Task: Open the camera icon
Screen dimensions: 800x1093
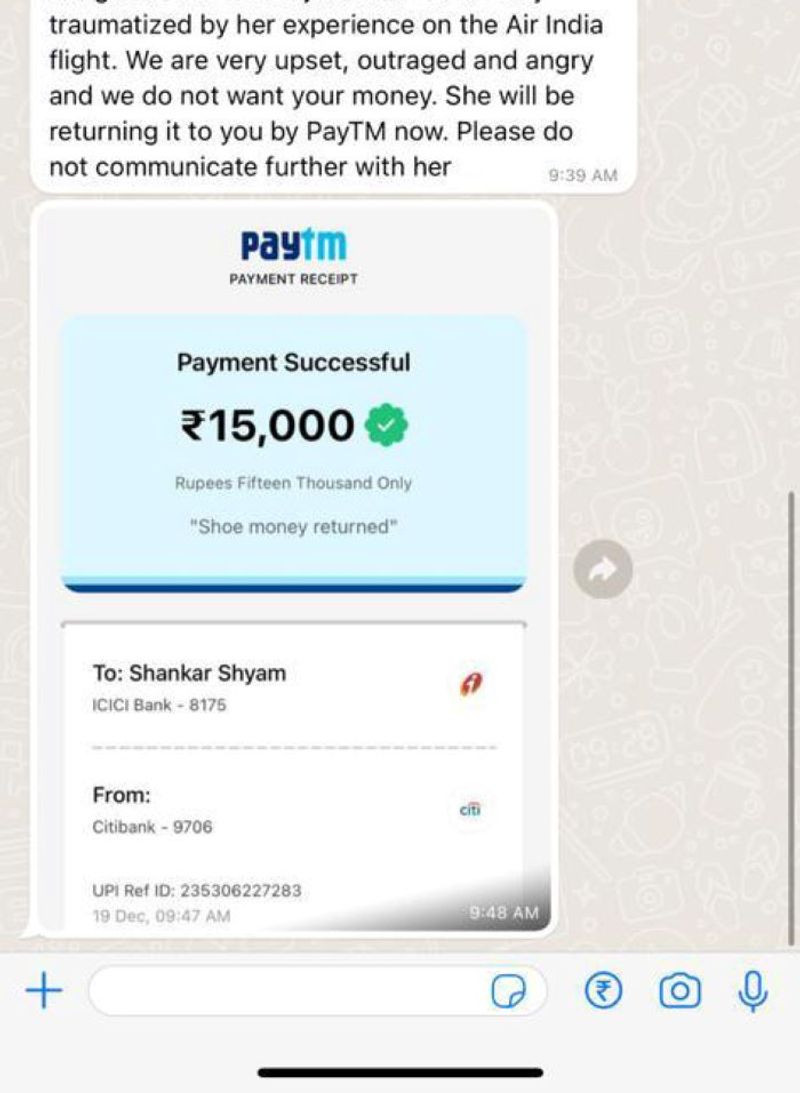Action: [679, 991]
